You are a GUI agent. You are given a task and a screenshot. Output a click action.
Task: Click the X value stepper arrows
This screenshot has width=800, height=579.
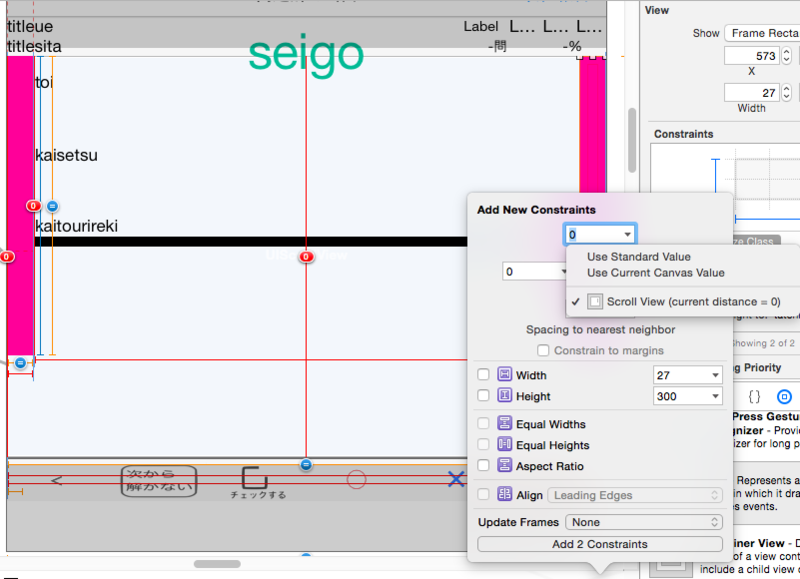click(x=787, y=55)
